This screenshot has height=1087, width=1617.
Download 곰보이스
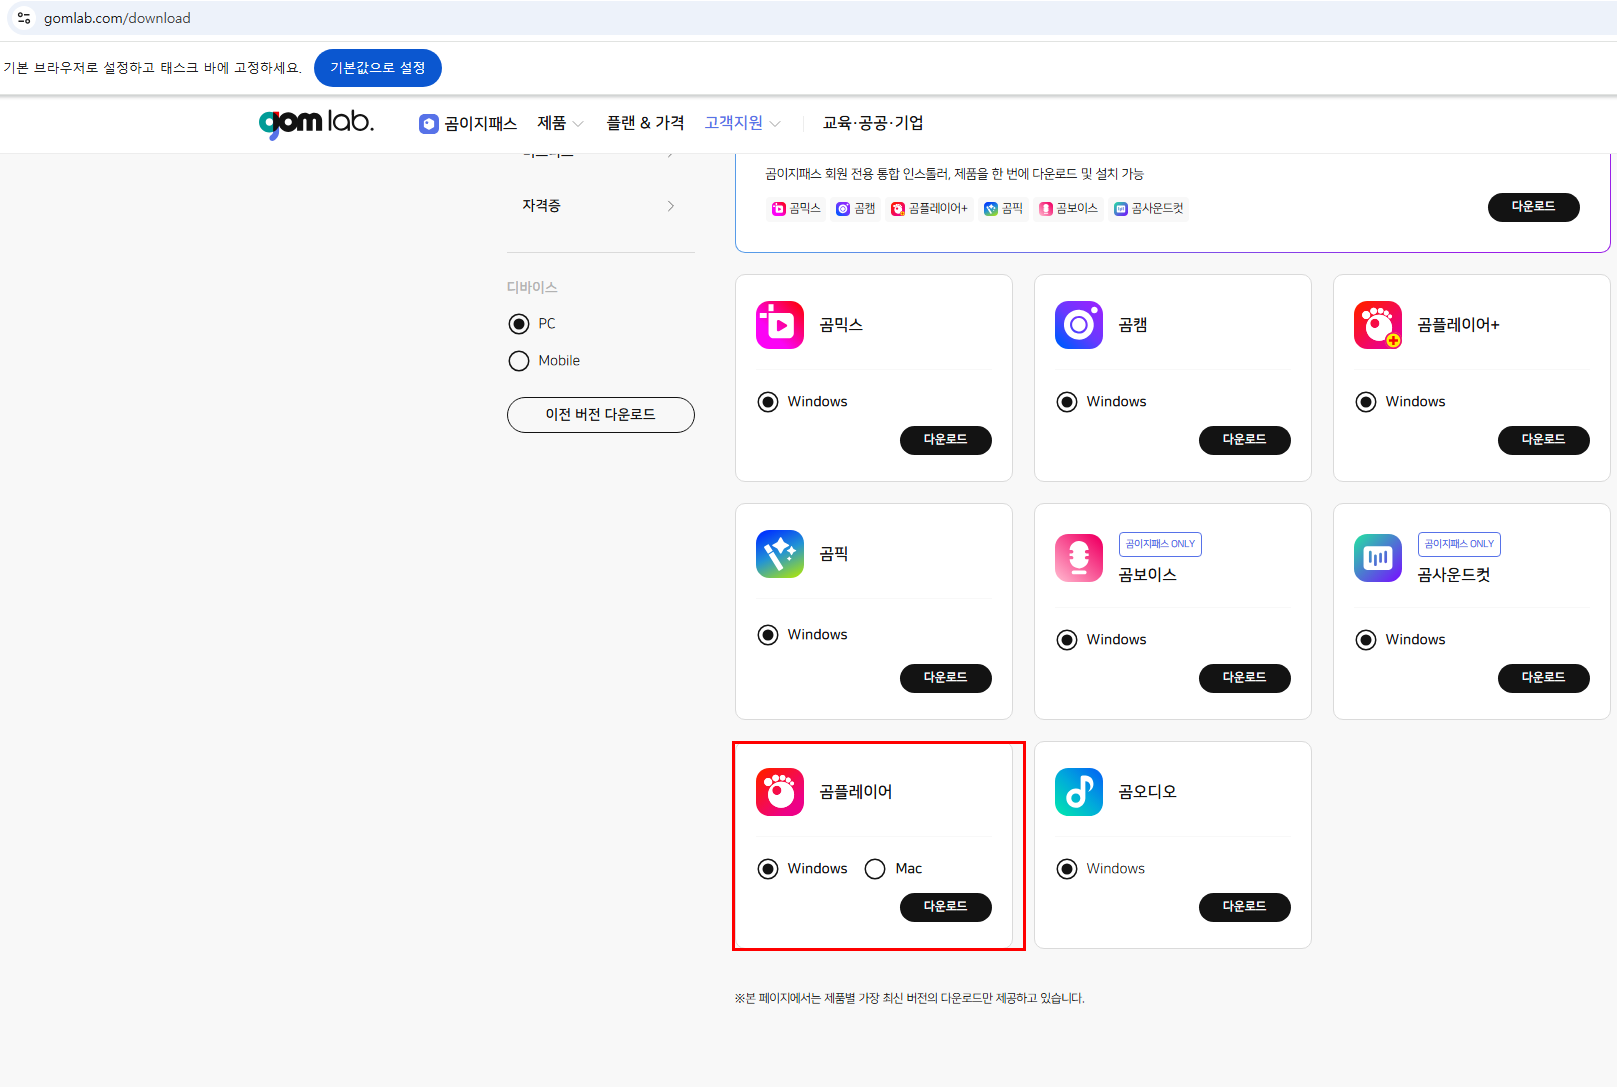click(x=1245, y=678)
